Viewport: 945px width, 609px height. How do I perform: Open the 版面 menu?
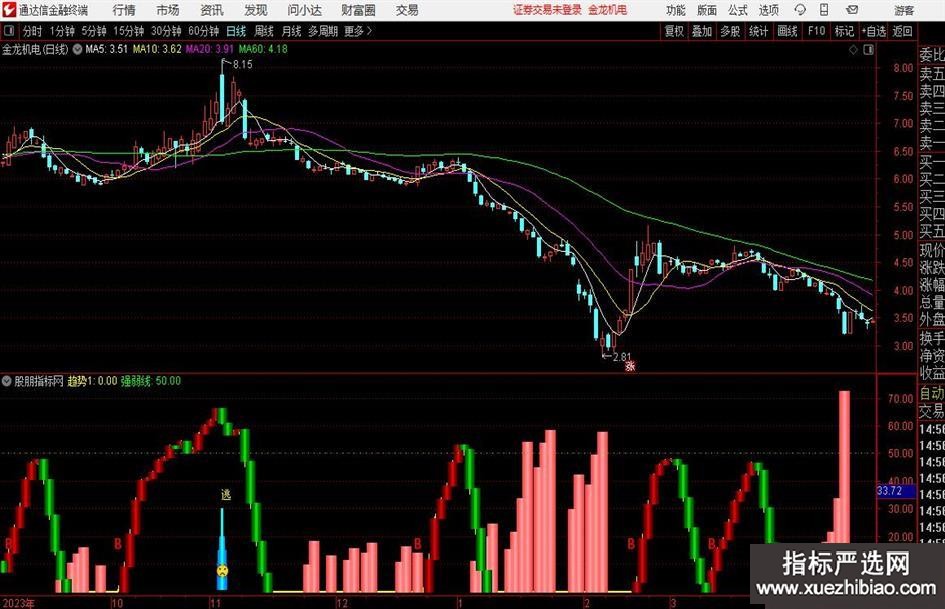coord(707,10)
